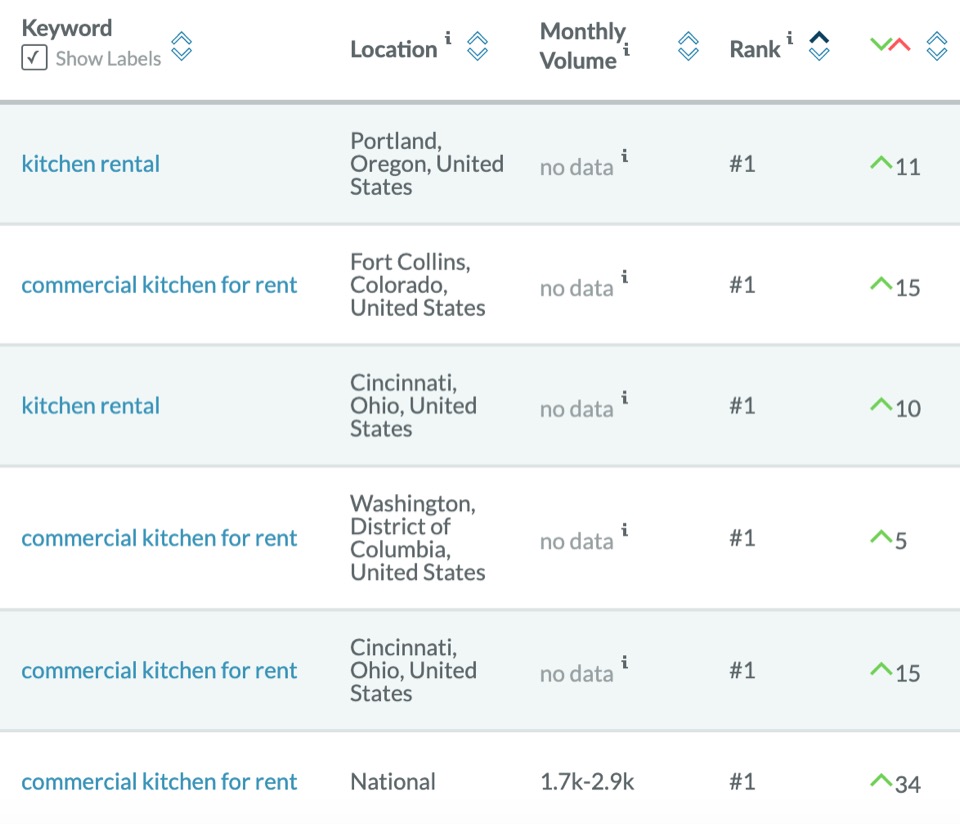Open no data info icon in commercial kitchen Cincinnati row

624,662
